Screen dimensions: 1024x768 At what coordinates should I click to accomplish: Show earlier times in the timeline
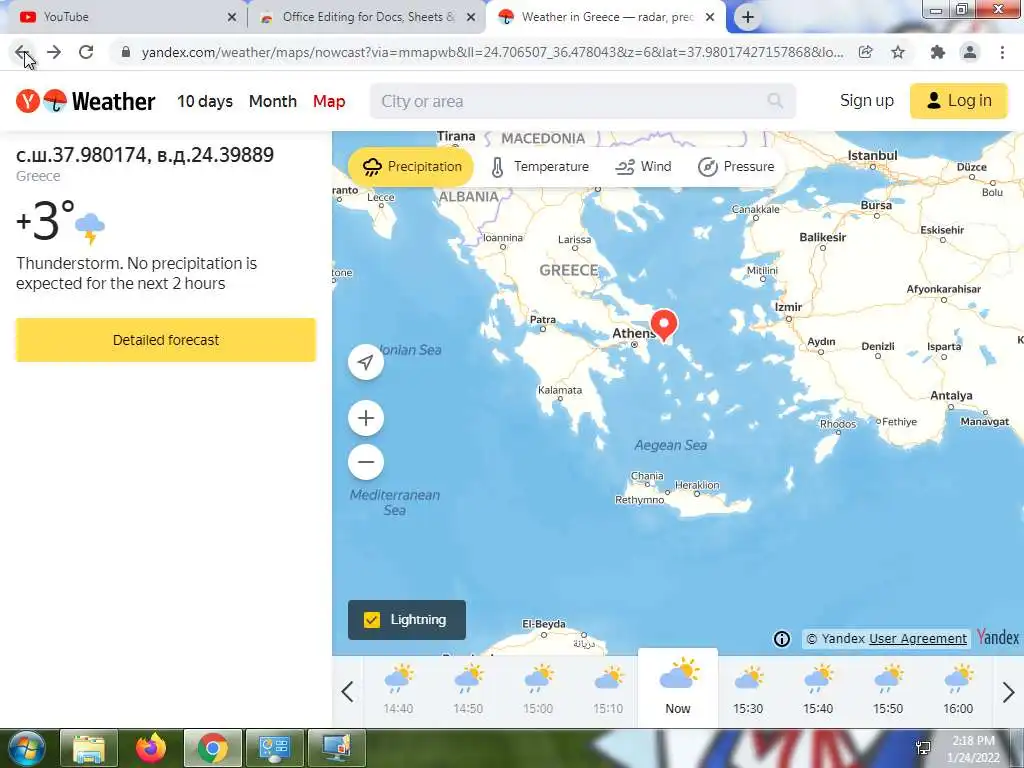click(347, 692)
